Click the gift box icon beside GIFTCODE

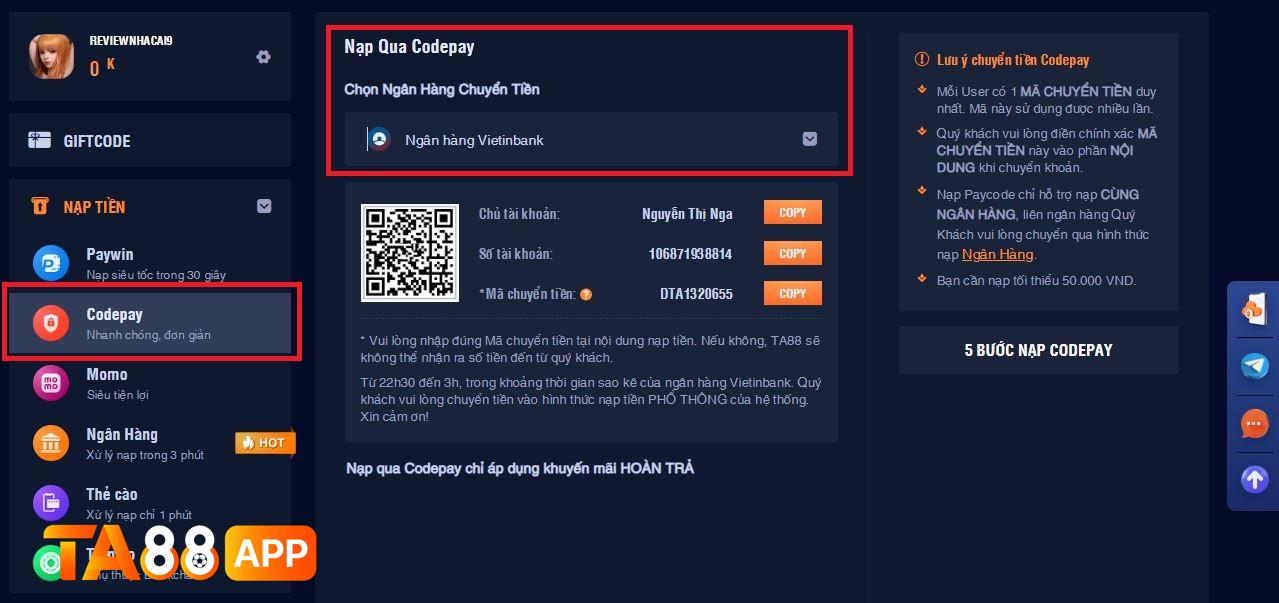pos(39,141)
